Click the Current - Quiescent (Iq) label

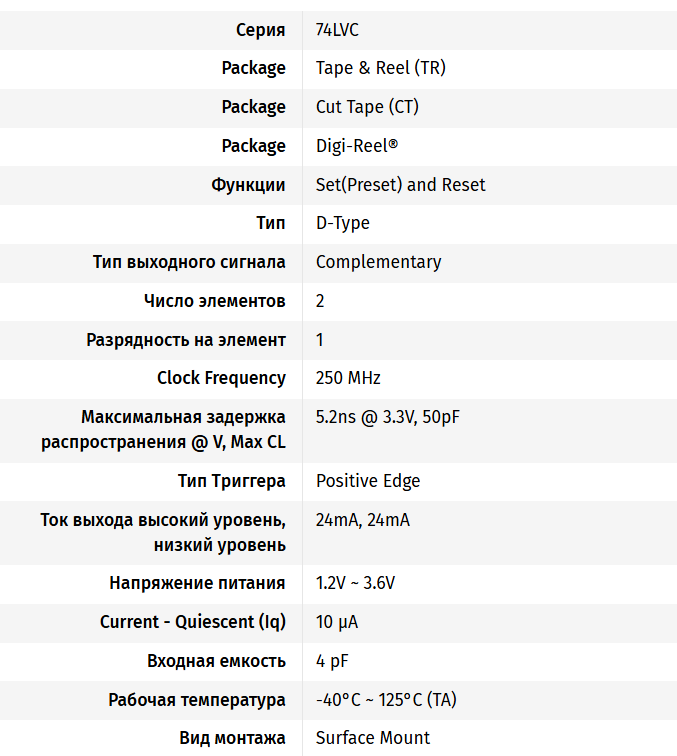click(x=192, y=622)
